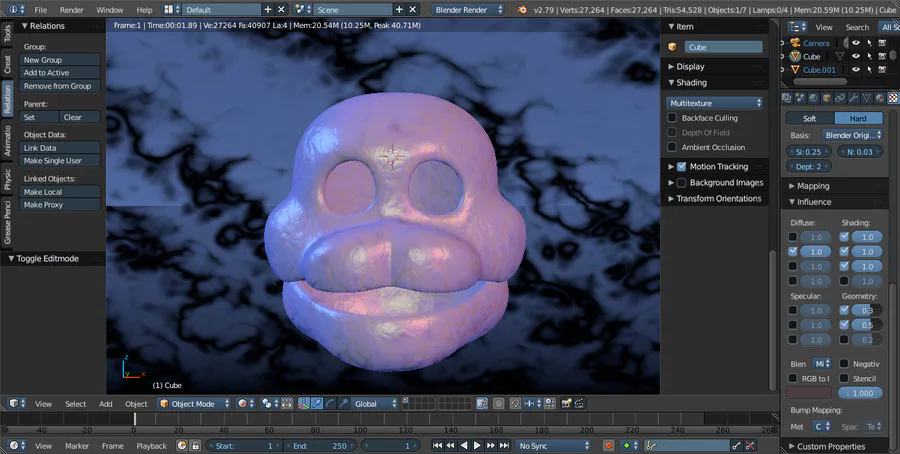Screen dimensions: 900x454
Task: Open the World properties globe tab
Action: [813, 98]
